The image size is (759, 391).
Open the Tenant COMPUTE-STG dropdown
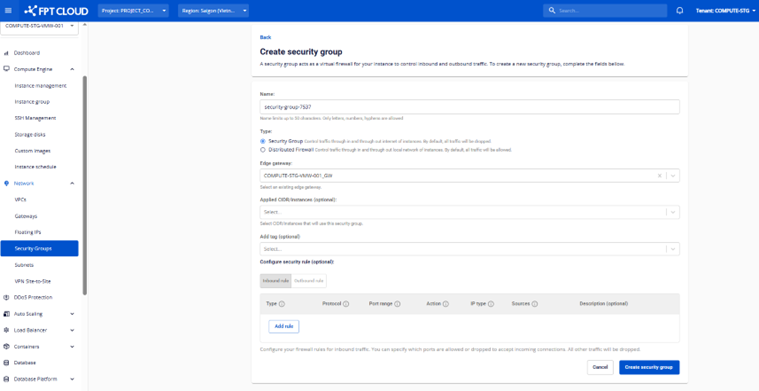point(725,11)
